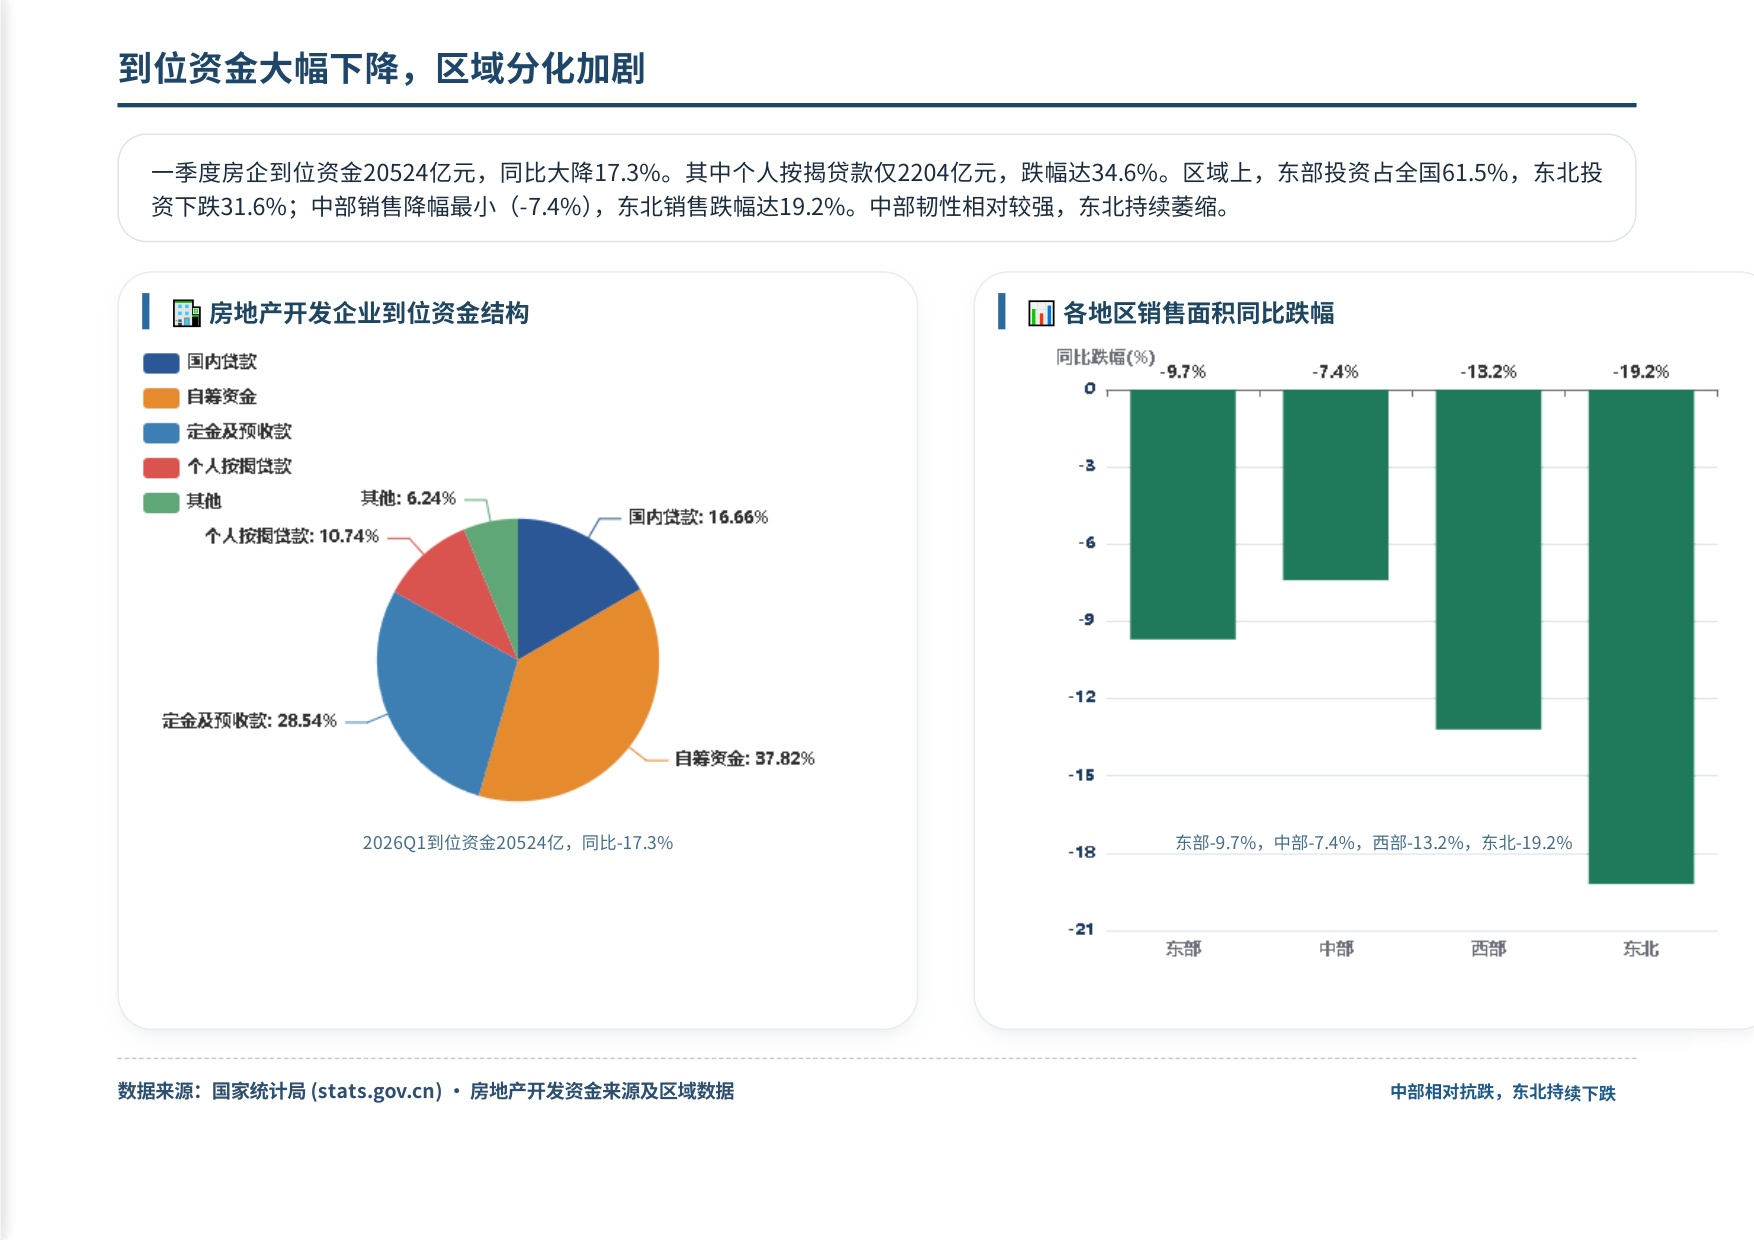
Task: Click the y-axis tick -21
Action: tap(1082, 929)
